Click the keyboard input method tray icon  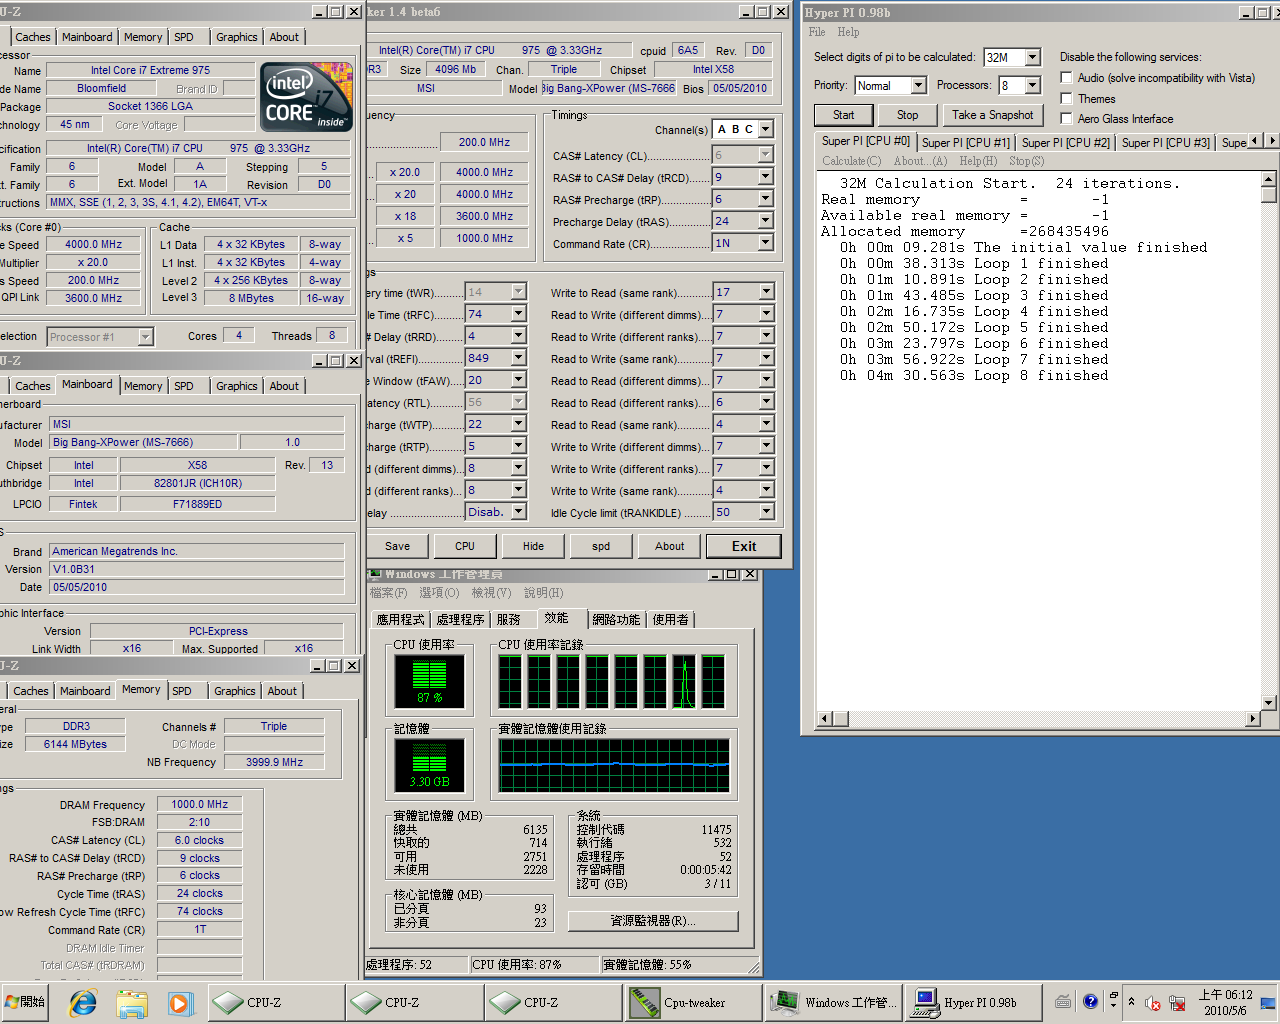click(1063, 1002)
